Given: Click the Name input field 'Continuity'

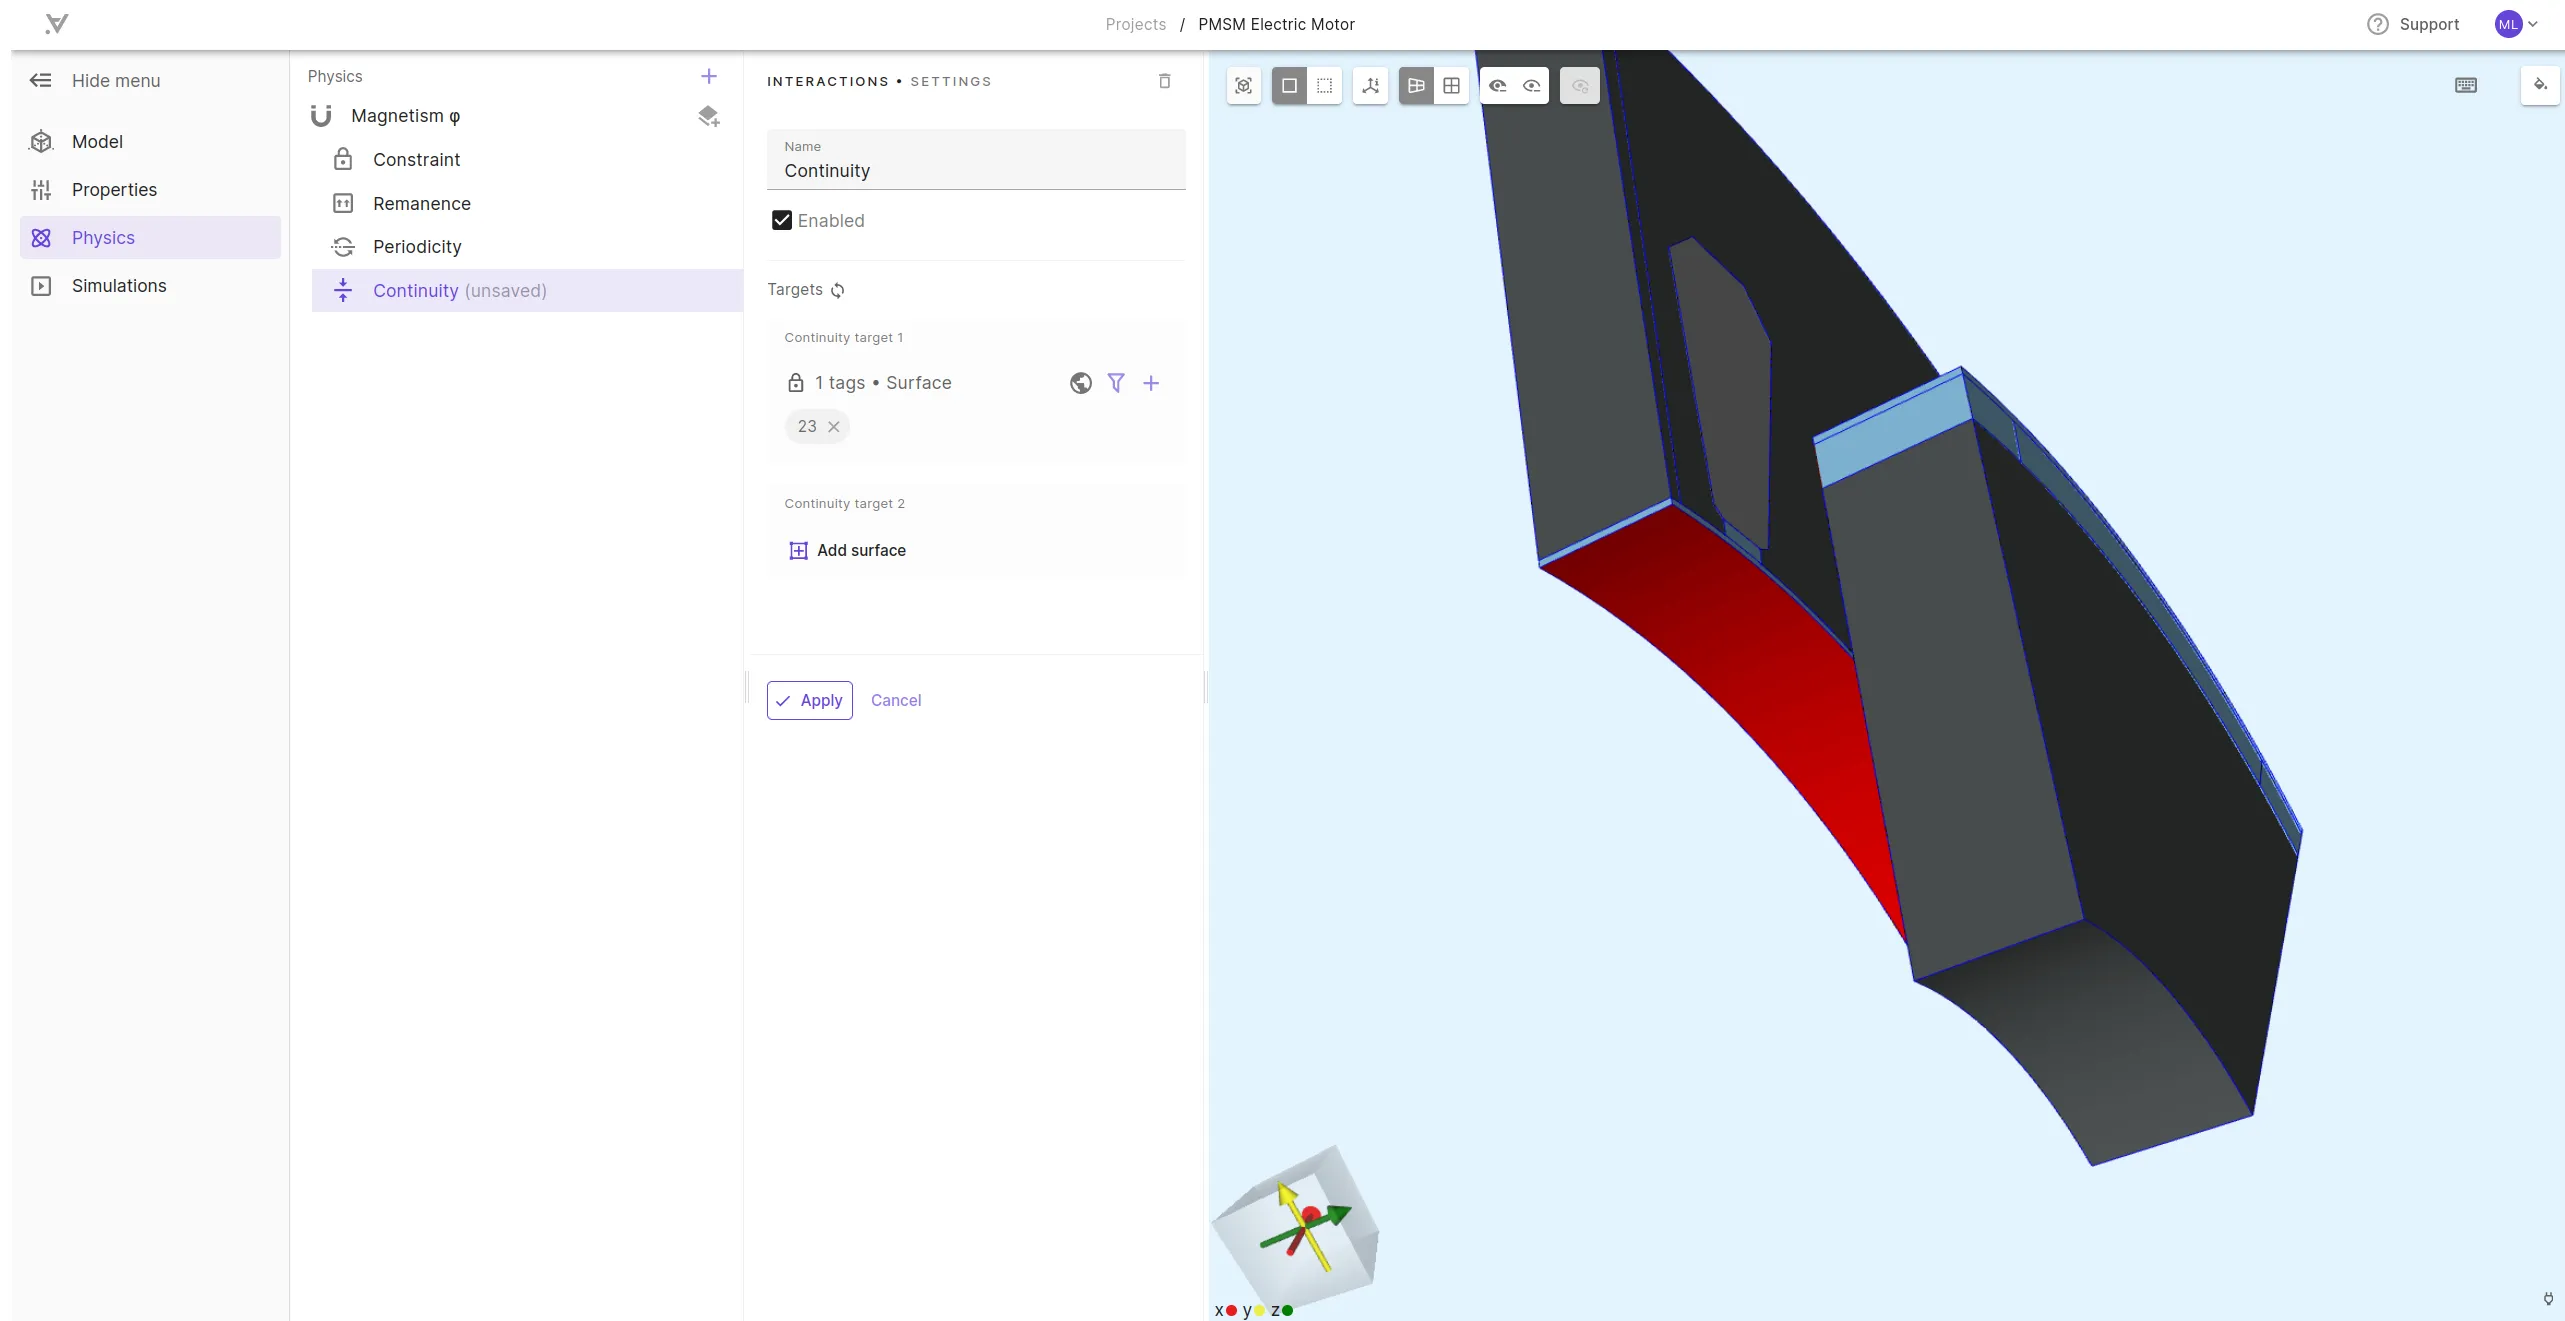Looking at the screenshot, I should [976, 160].
